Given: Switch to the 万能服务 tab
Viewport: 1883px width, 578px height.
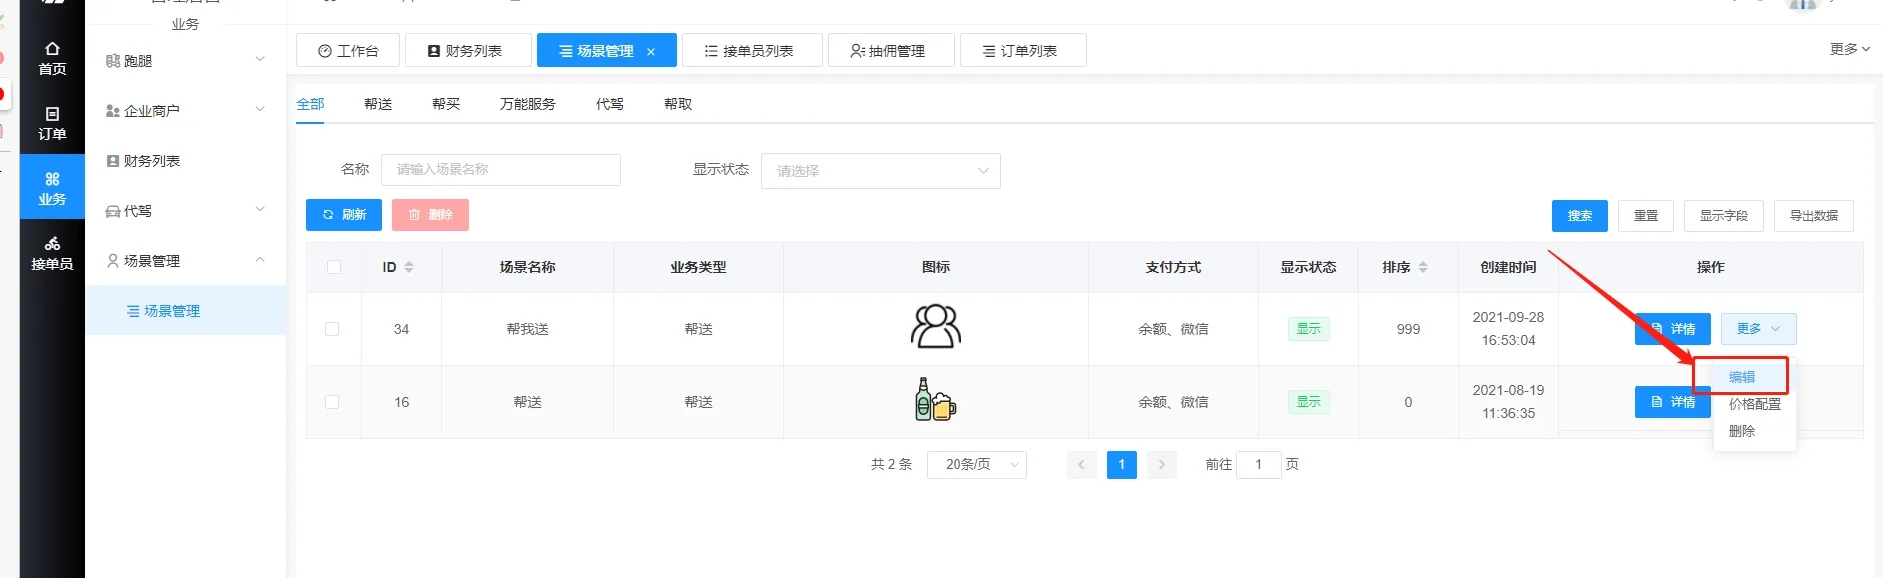Looking at the screenshot, I should pyautogui.click(x=527, y=104).
